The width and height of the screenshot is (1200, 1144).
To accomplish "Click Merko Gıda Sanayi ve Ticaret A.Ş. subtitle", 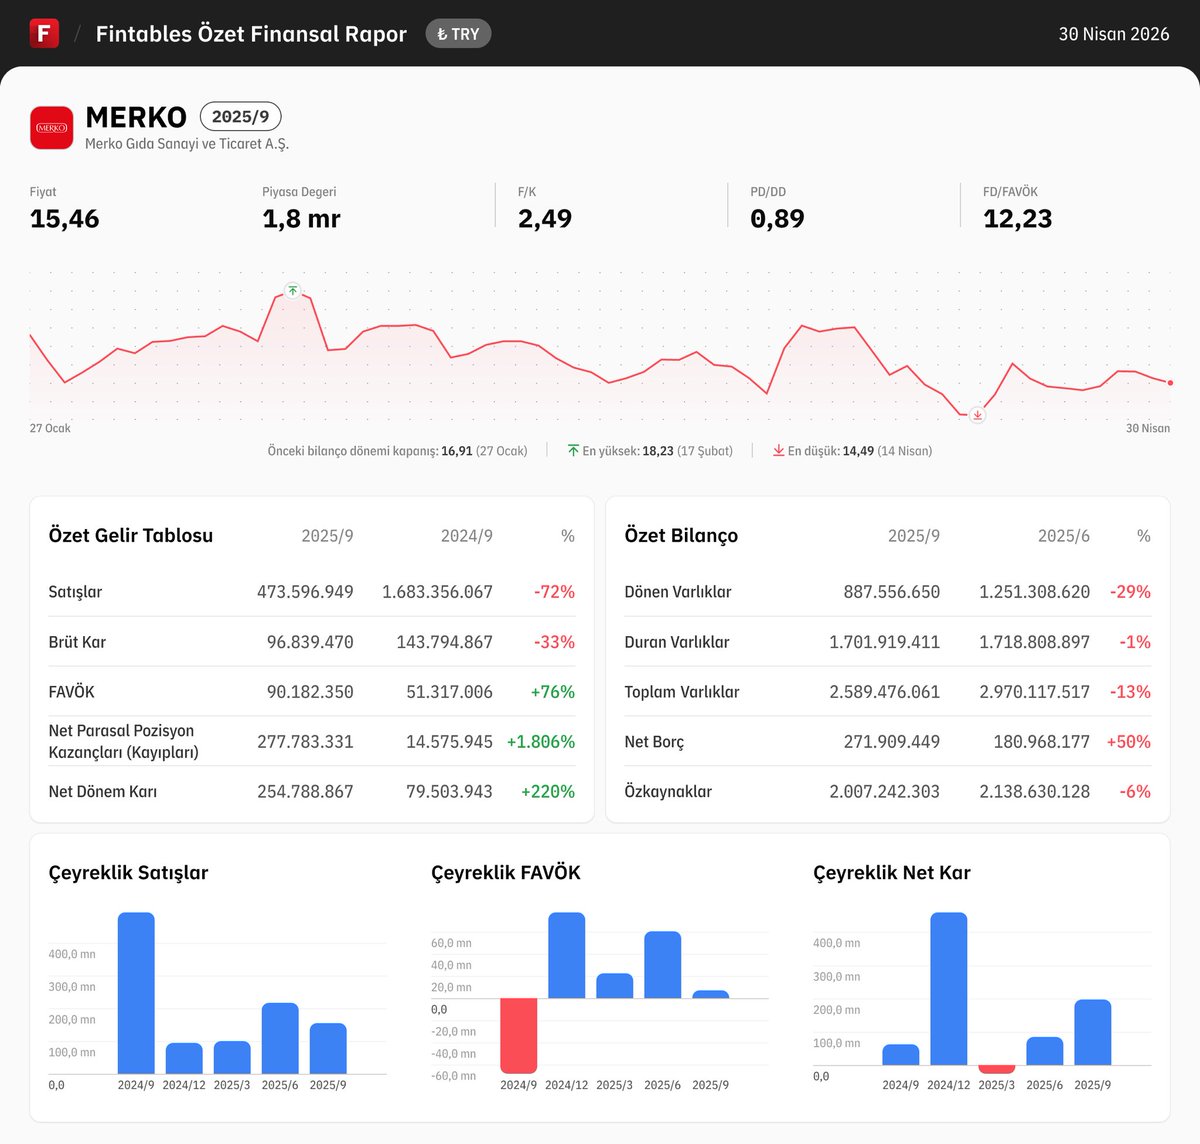I will point(187,144).
